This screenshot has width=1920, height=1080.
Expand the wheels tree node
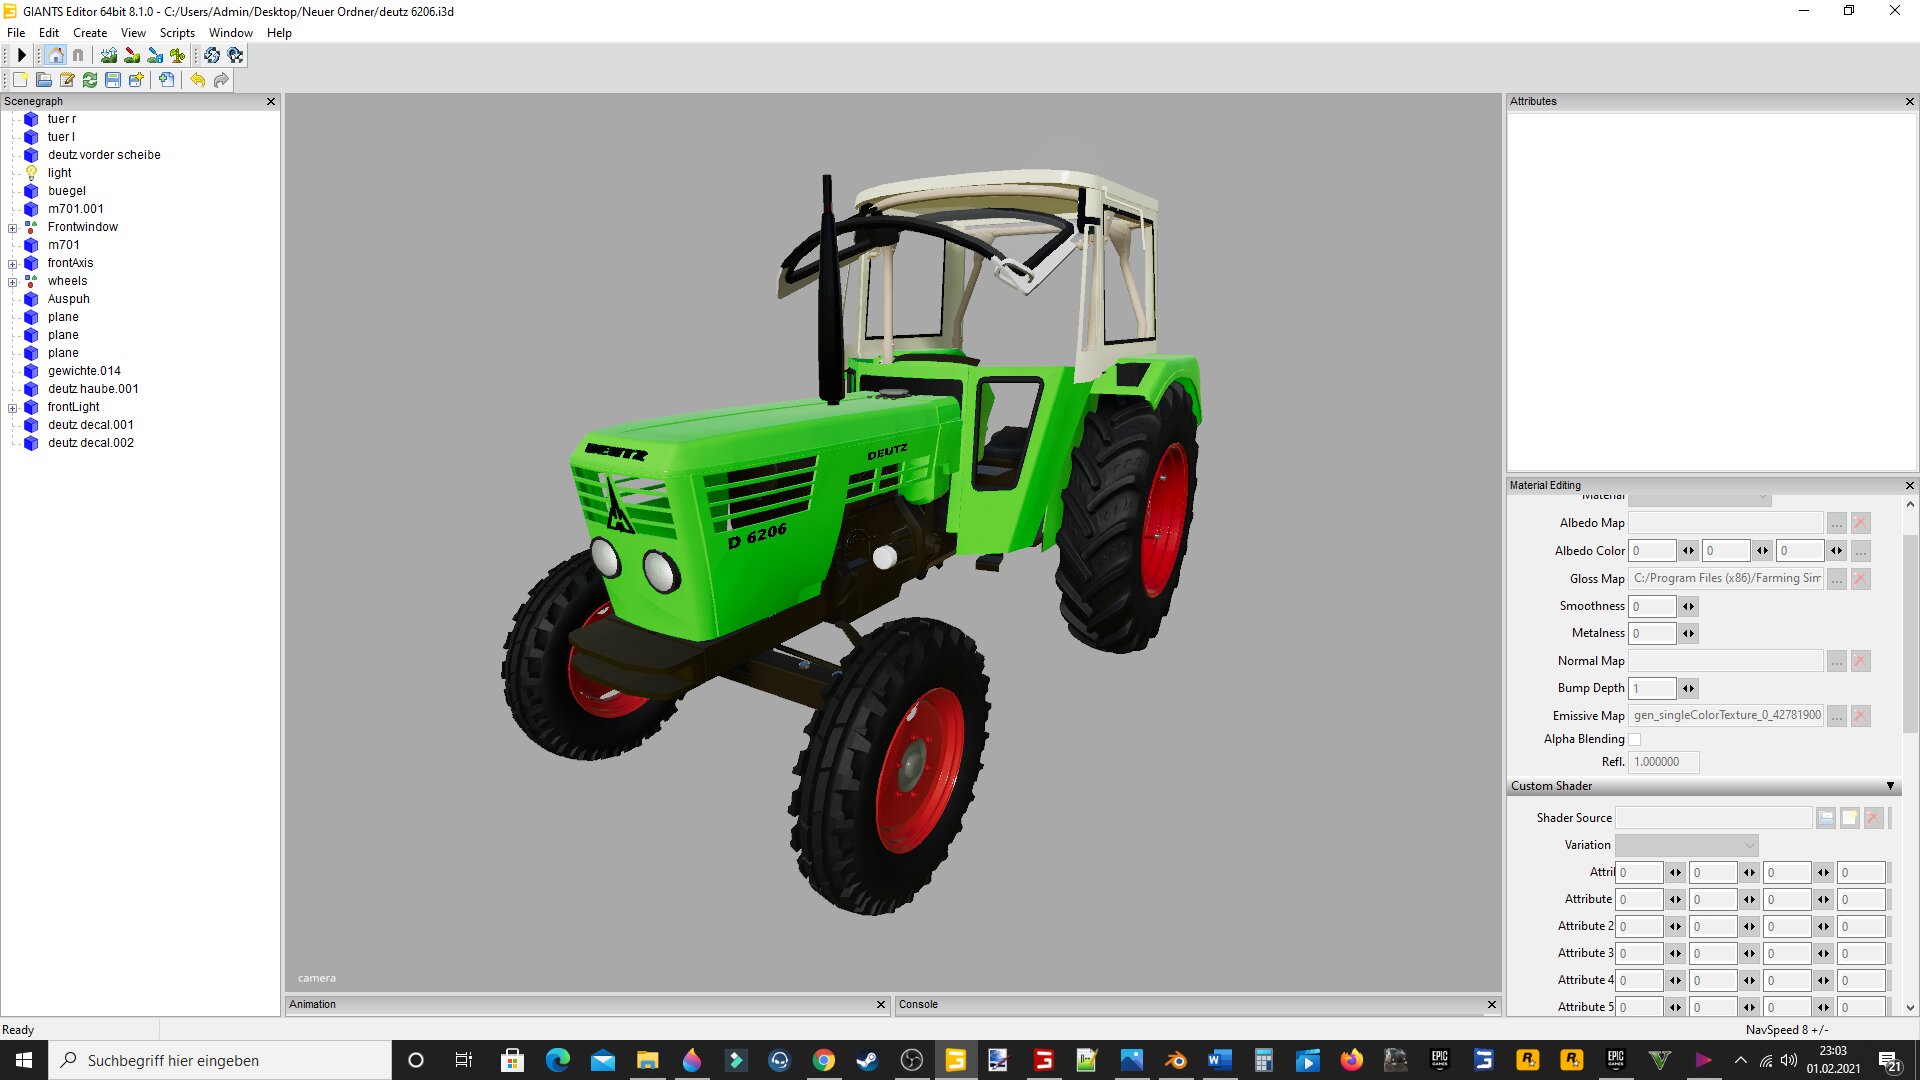(12, 282)
